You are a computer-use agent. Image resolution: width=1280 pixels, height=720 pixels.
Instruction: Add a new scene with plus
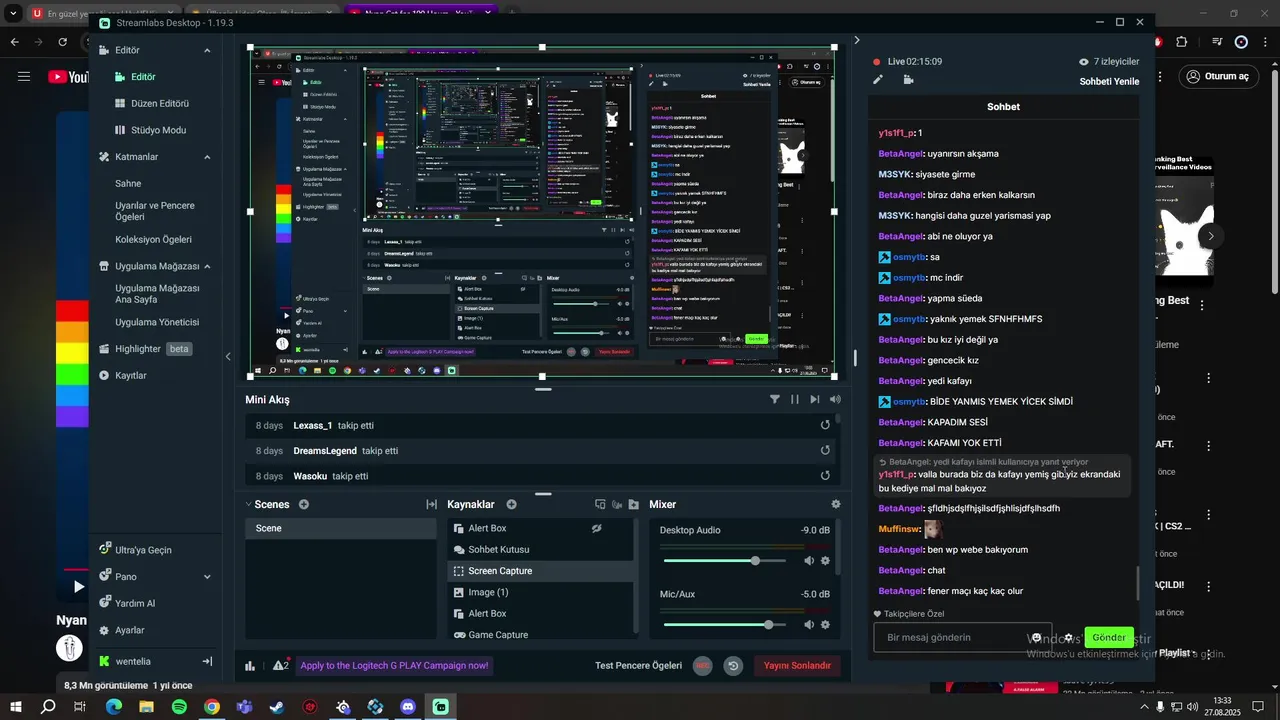tap(304, 504)
